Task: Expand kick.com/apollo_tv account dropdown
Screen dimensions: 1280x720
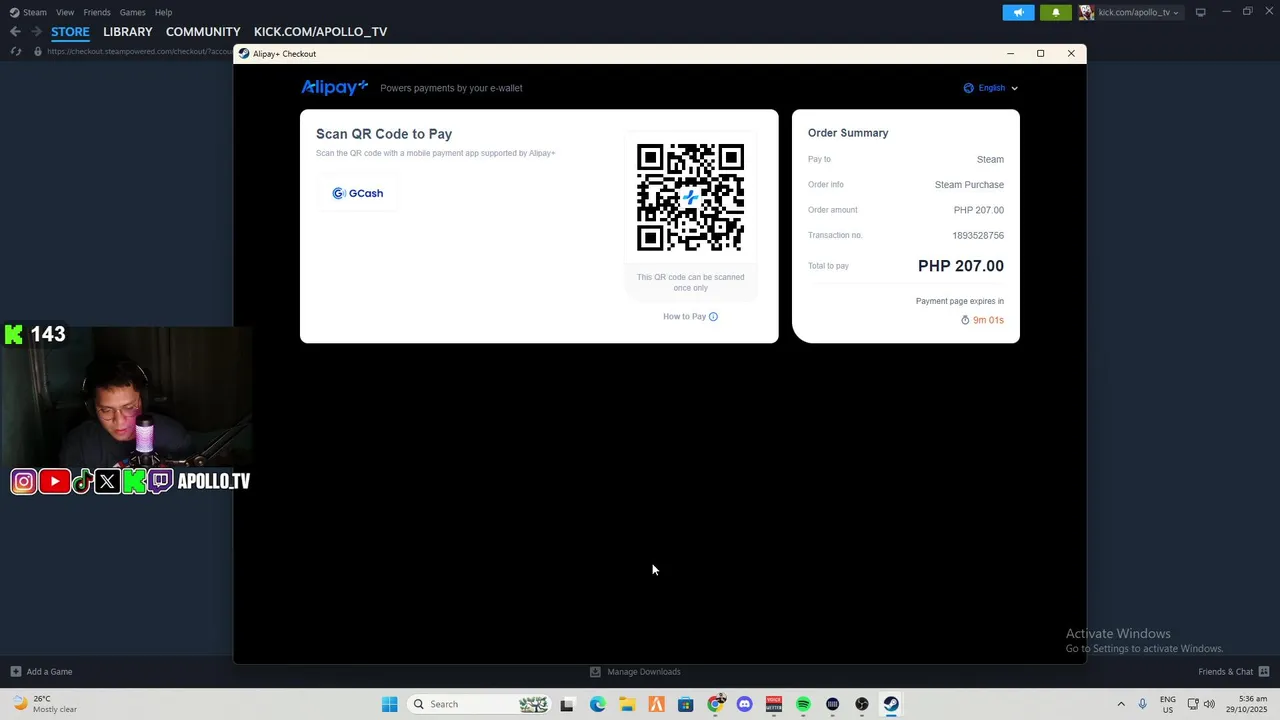Action: (x=1138, y=12)
